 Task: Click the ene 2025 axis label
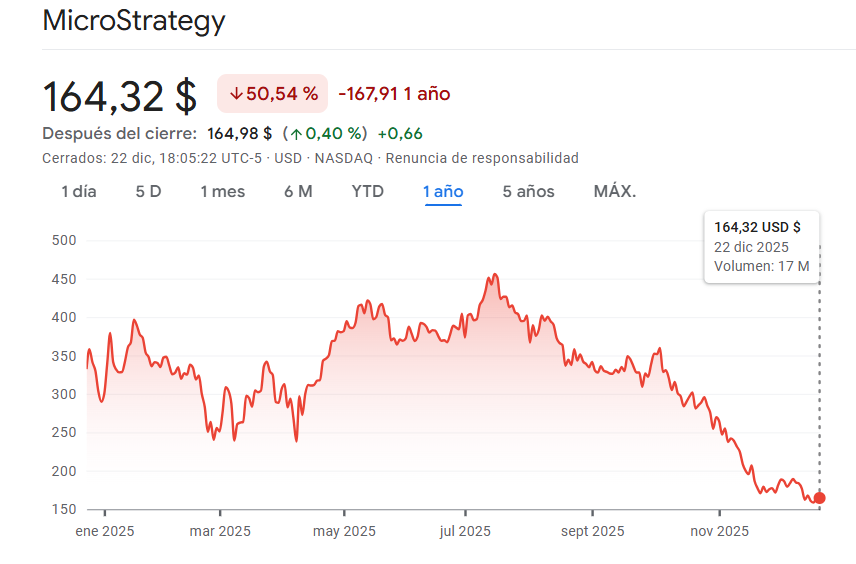point(104,531)
